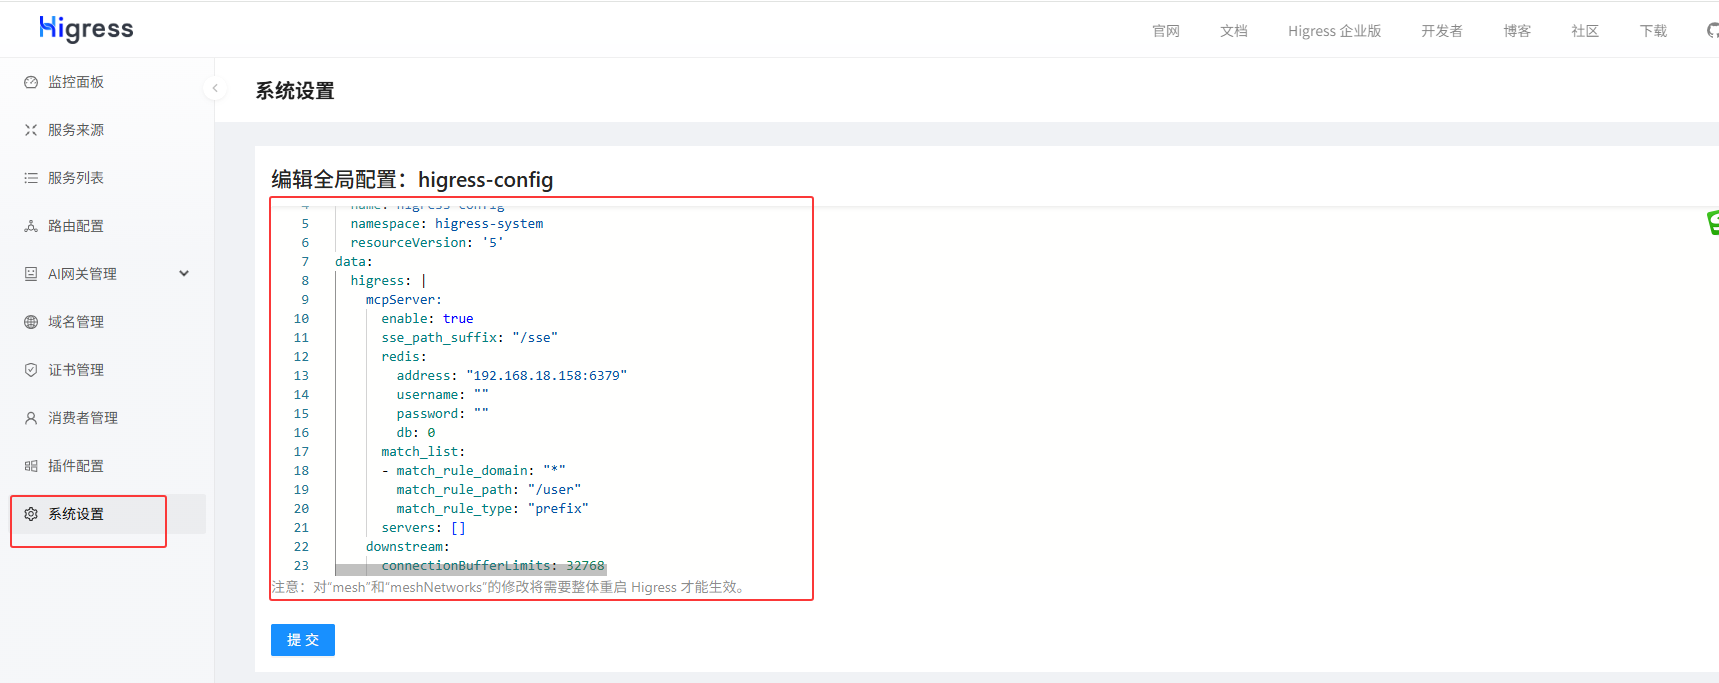Click the 'db: 0' line
The image size is (1719, 683).
[416, 433]
